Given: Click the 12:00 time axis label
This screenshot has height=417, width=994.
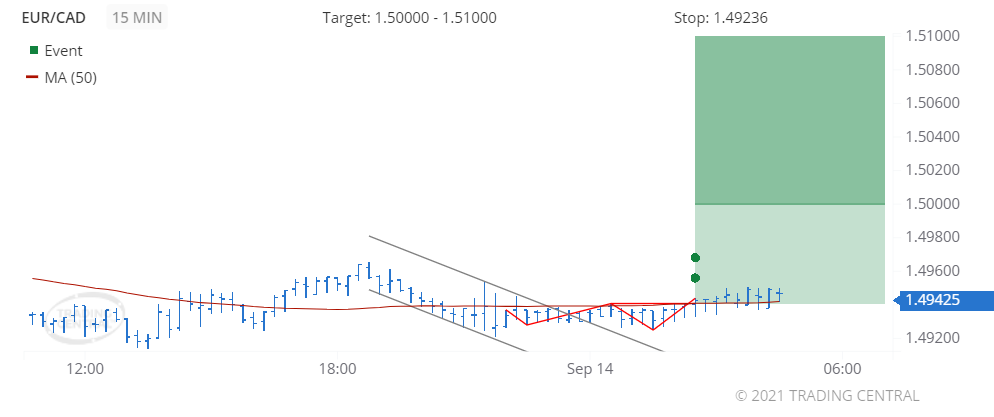Looking at the screenshot, I should coord(85,368).
